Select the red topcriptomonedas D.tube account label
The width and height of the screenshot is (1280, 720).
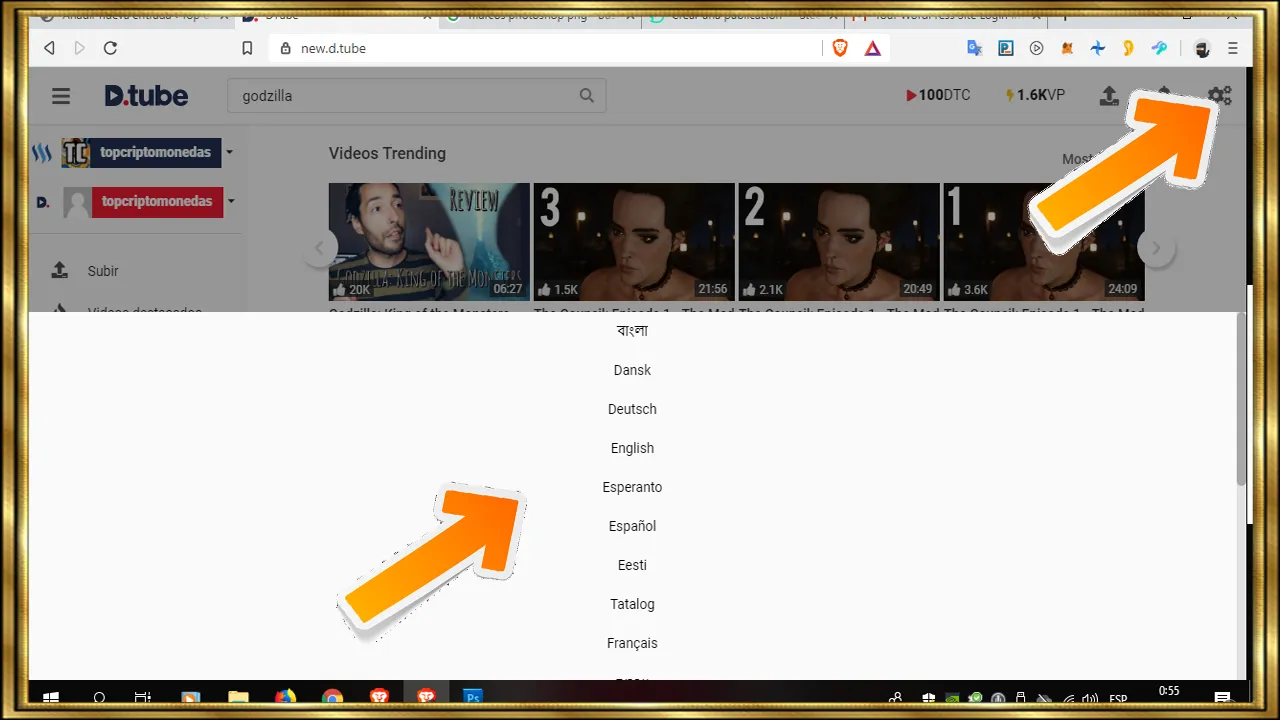(157, 201)
